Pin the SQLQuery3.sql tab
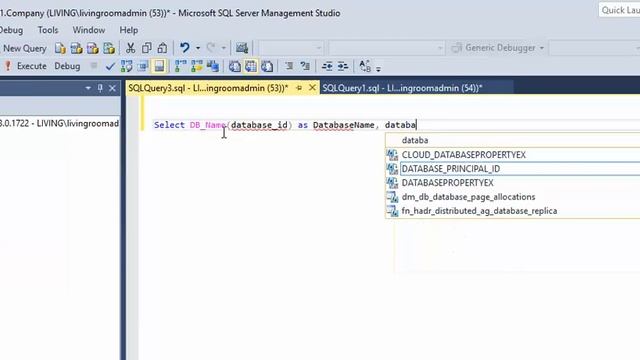 [299, 88]
